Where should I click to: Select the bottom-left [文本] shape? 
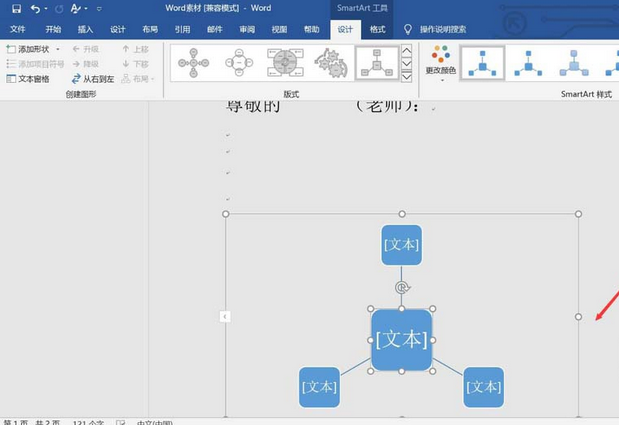pos(319,387)
